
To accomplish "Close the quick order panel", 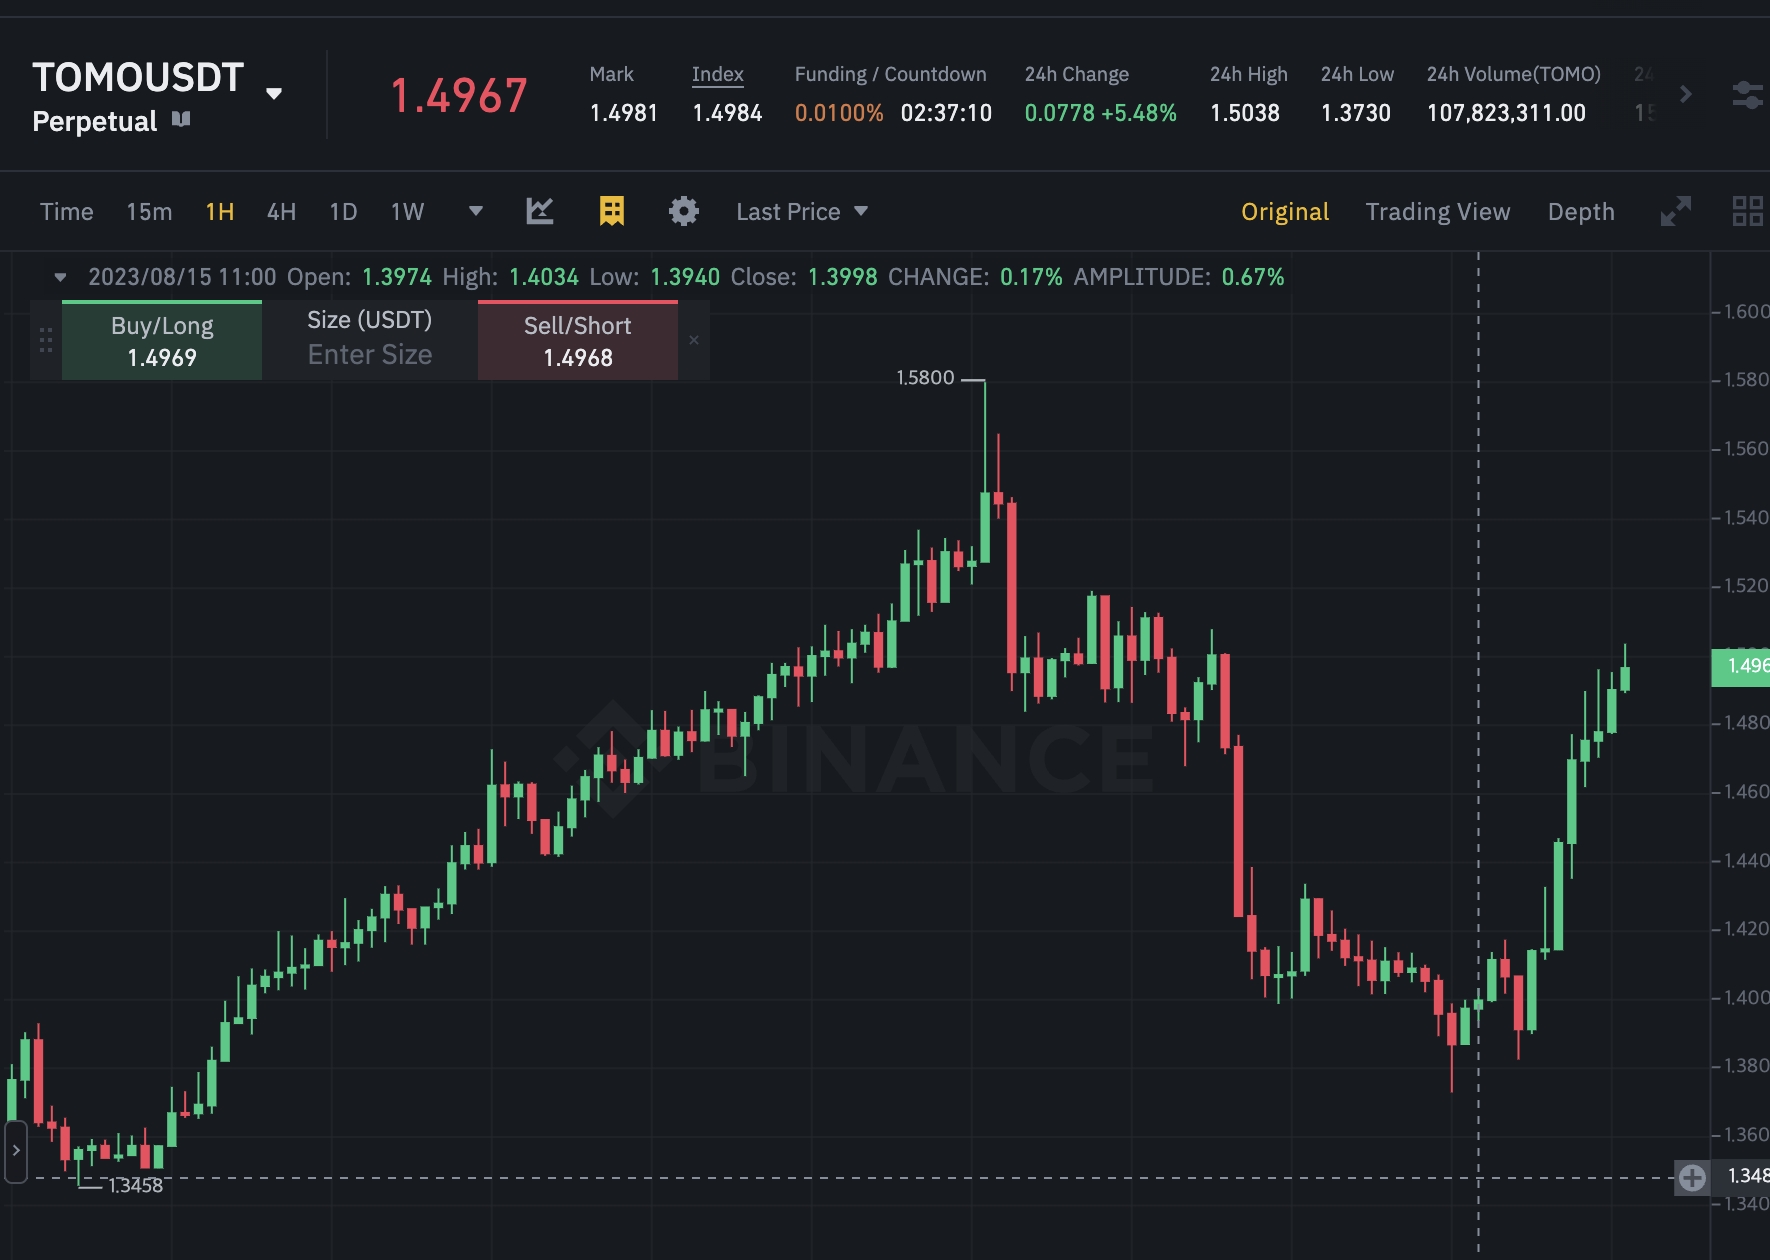I will [x=694, y=340].
